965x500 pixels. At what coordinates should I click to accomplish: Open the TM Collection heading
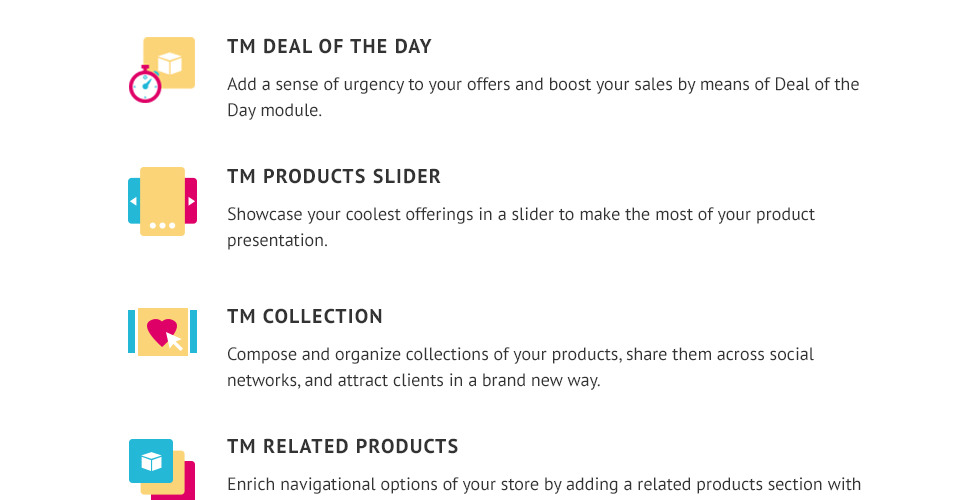pos(305,316)
